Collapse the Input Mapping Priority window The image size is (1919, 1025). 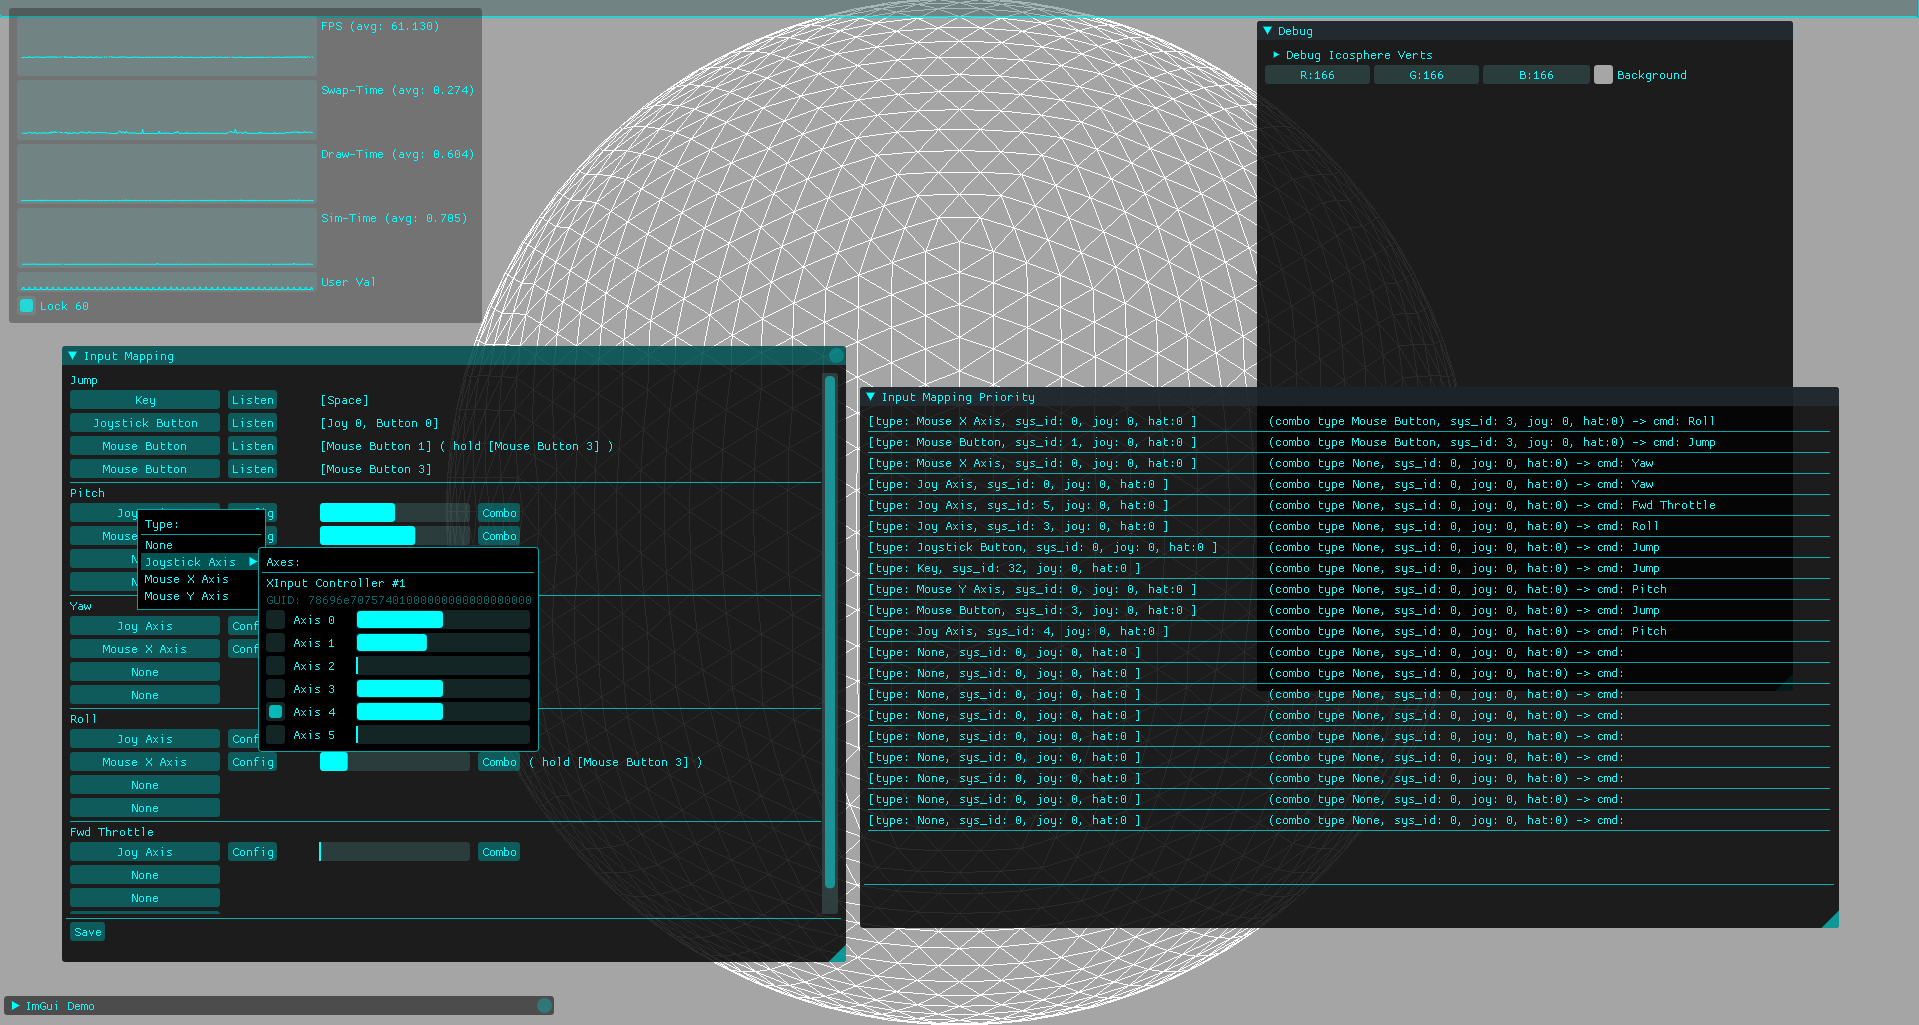[x=871, y=397]
